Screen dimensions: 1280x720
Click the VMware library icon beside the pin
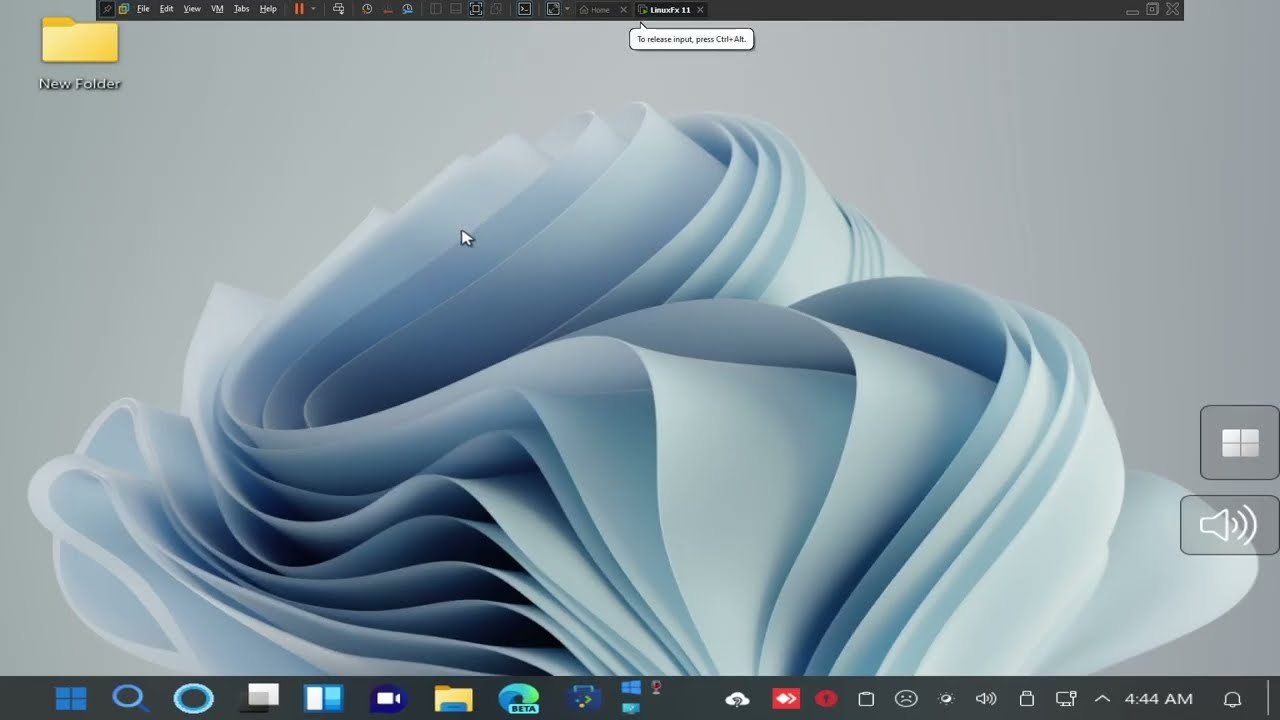[123, 9]
